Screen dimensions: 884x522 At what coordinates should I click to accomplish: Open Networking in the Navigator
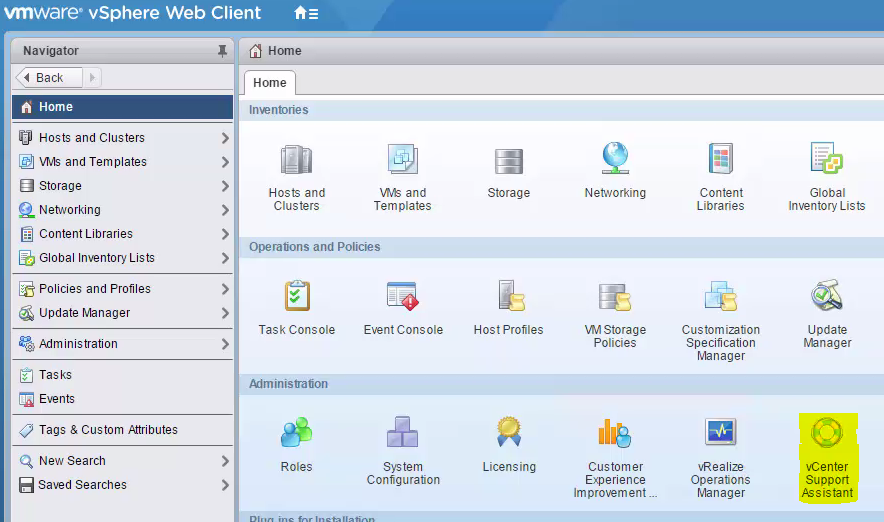pos(122,210)
